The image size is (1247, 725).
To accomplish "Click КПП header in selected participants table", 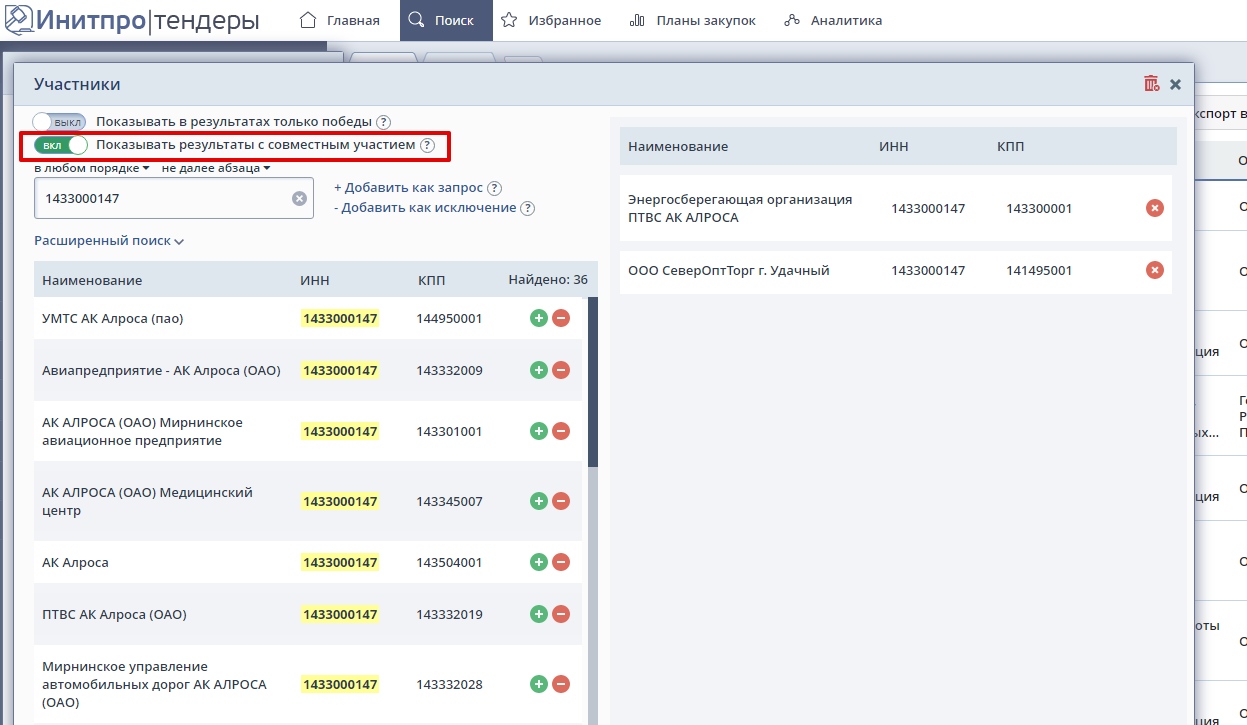I will click(x=1011, y=146).
